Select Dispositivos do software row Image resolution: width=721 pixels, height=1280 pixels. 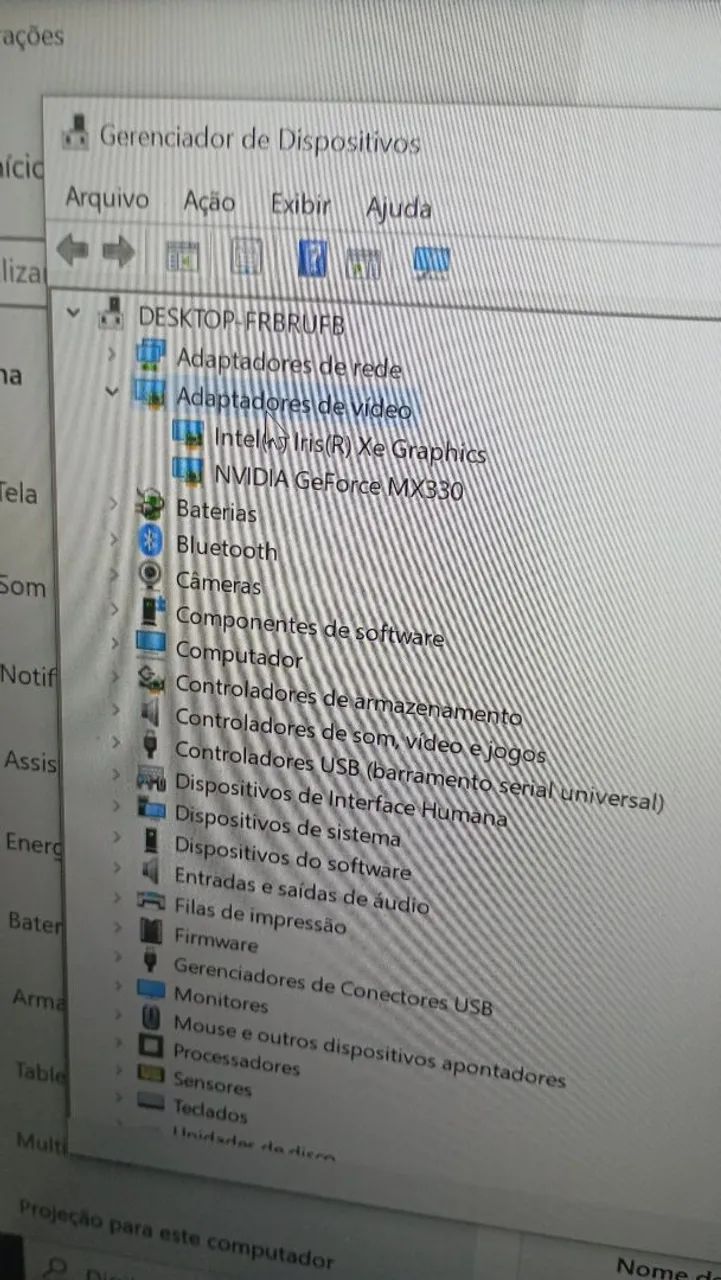tap(292, 857)
